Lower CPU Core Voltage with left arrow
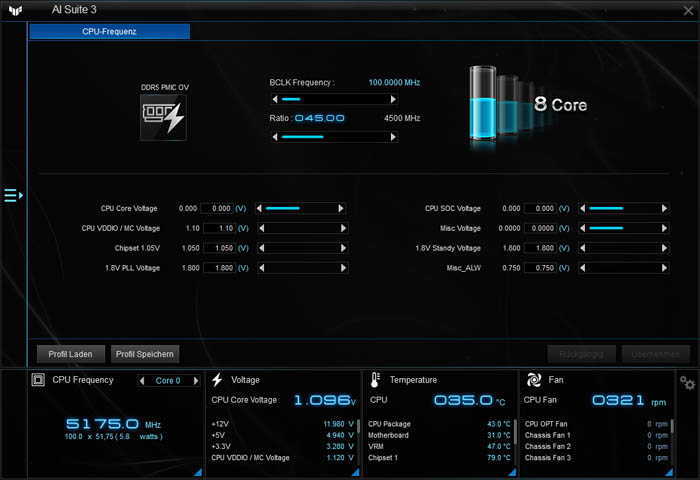 [x=259, y=208]
